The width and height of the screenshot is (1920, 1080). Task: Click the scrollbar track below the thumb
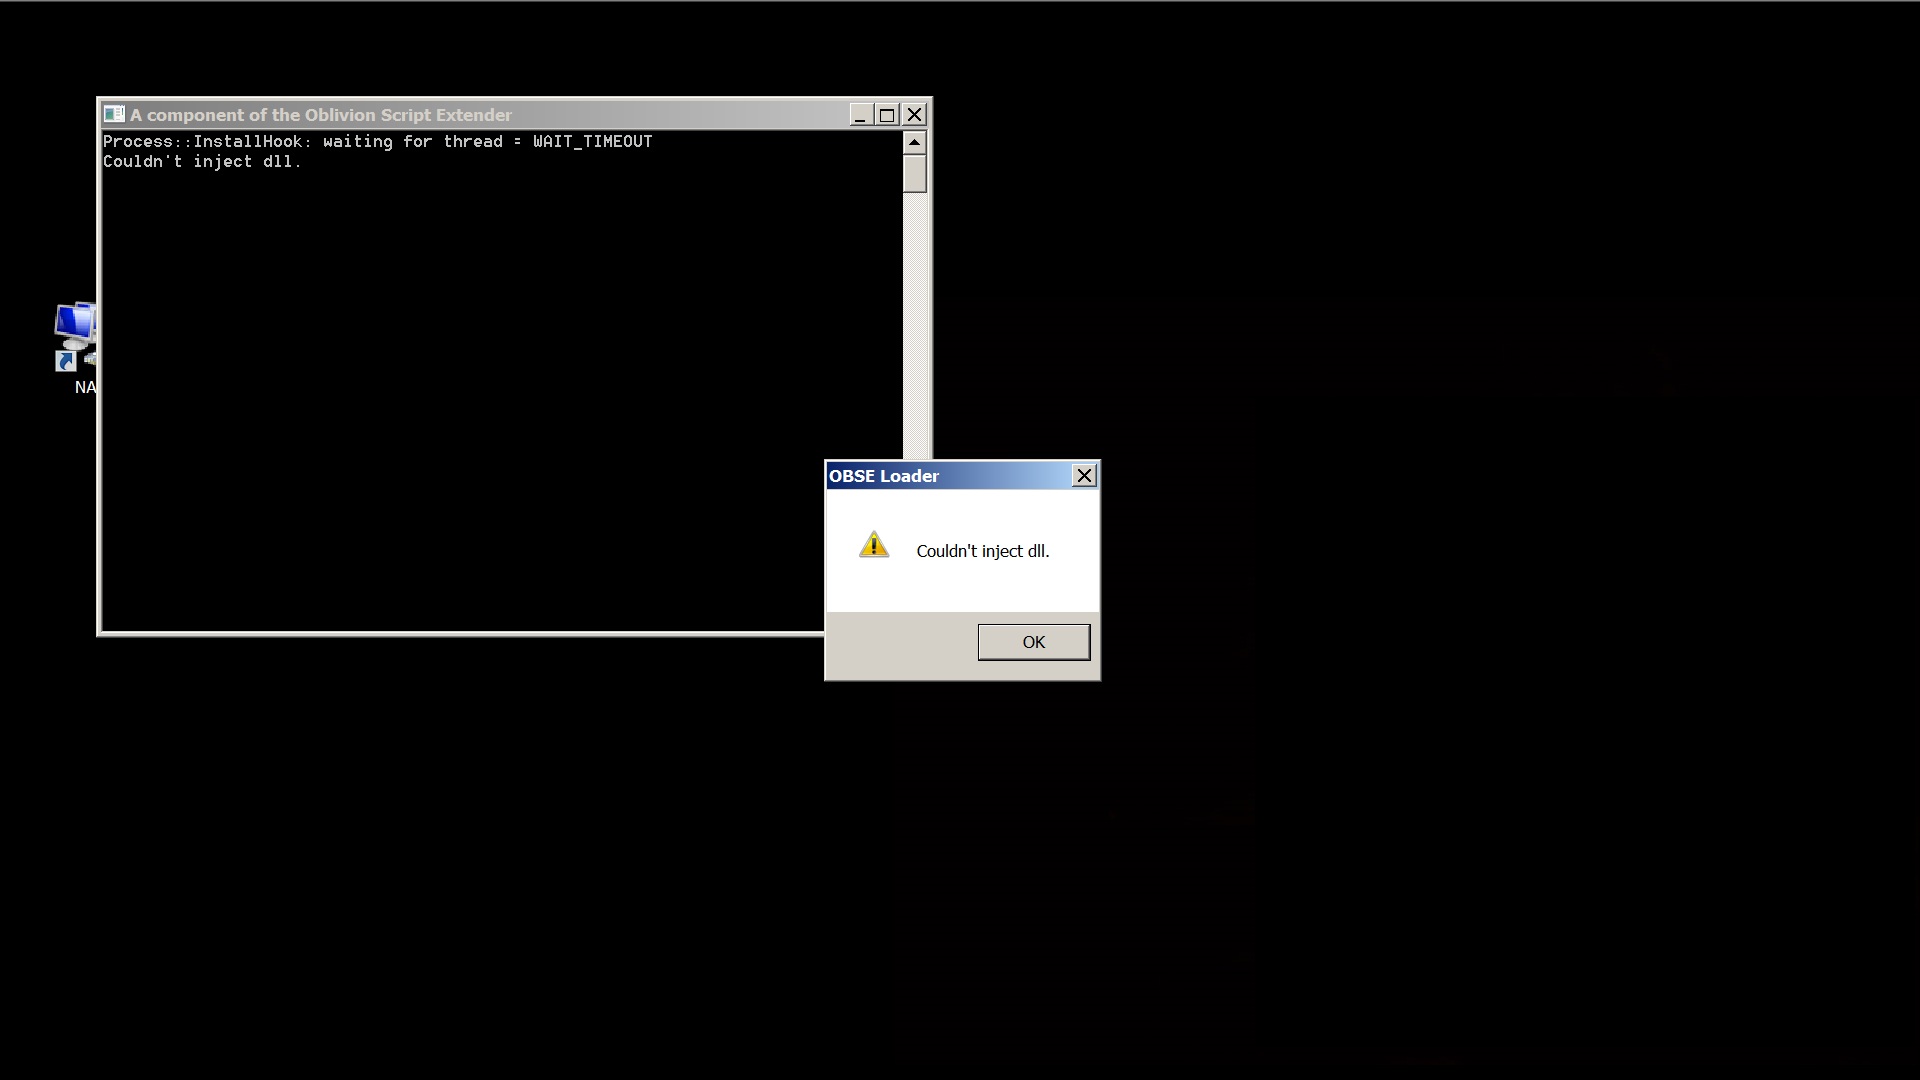pyautogui.click(x=914, y=320)
